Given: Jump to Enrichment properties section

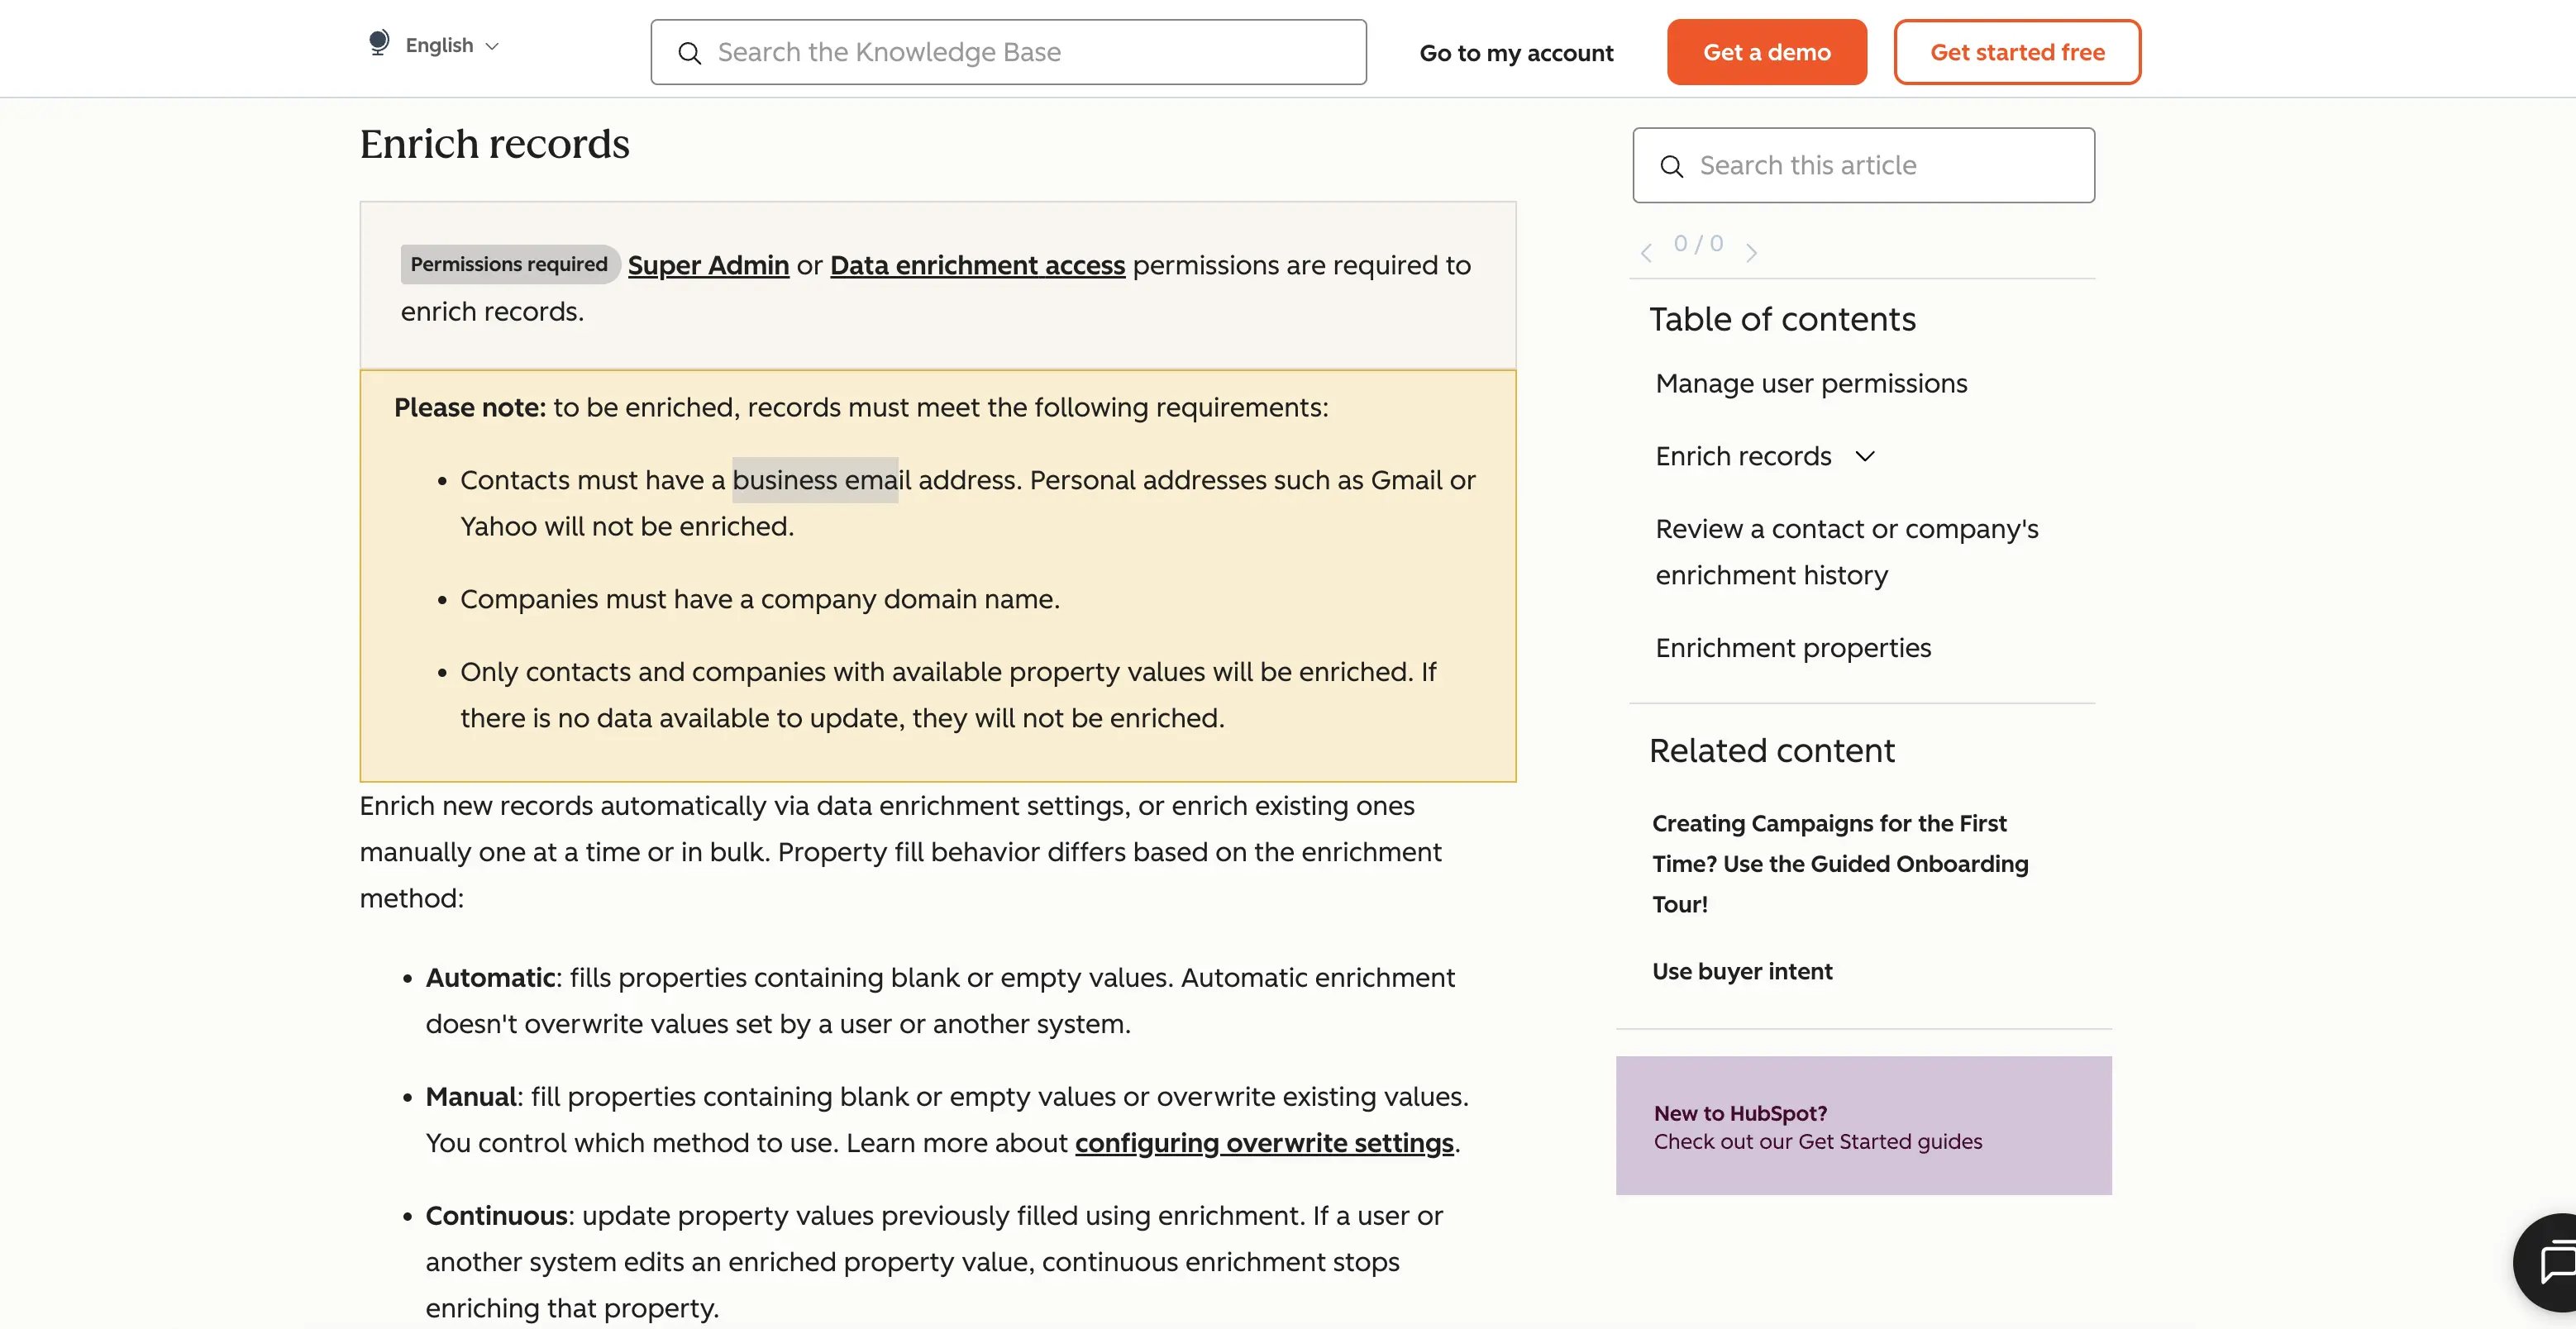Looking at the screenshot, I should [x=1793, y=648].
